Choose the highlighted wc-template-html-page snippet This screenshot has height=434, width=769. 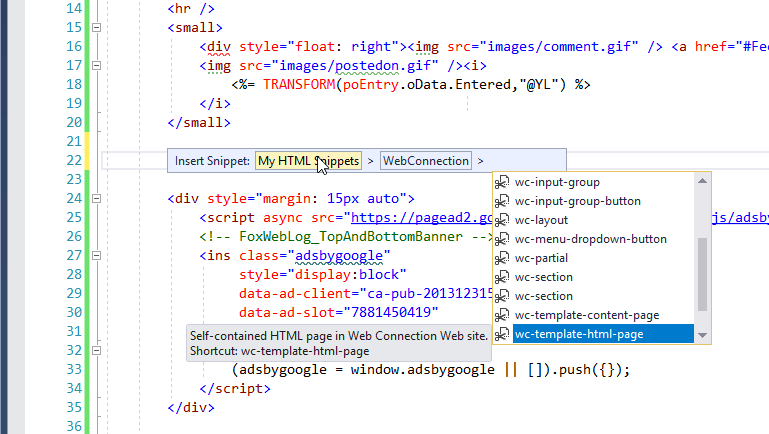592,334
